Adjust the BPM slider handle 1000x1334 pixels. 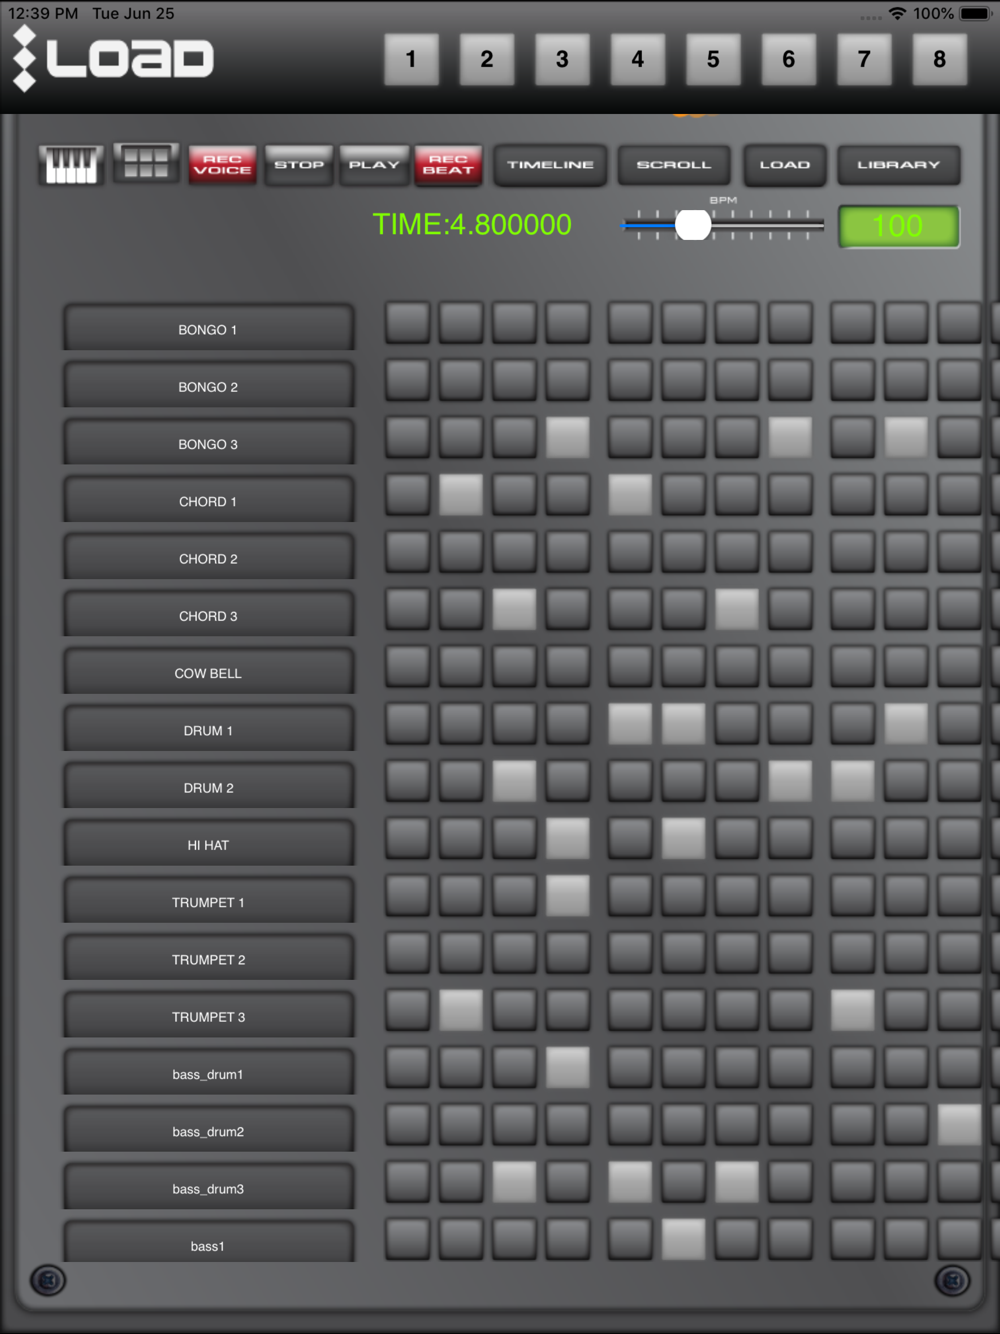tap(693, 225)
